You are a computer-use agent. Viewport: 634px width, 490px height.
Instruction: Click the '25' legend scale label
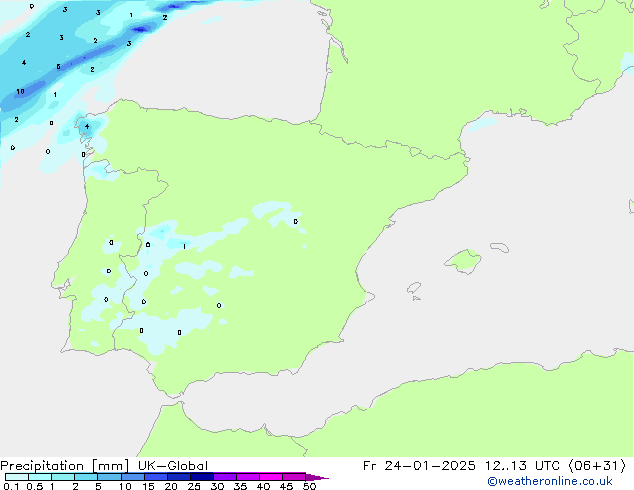194,486
